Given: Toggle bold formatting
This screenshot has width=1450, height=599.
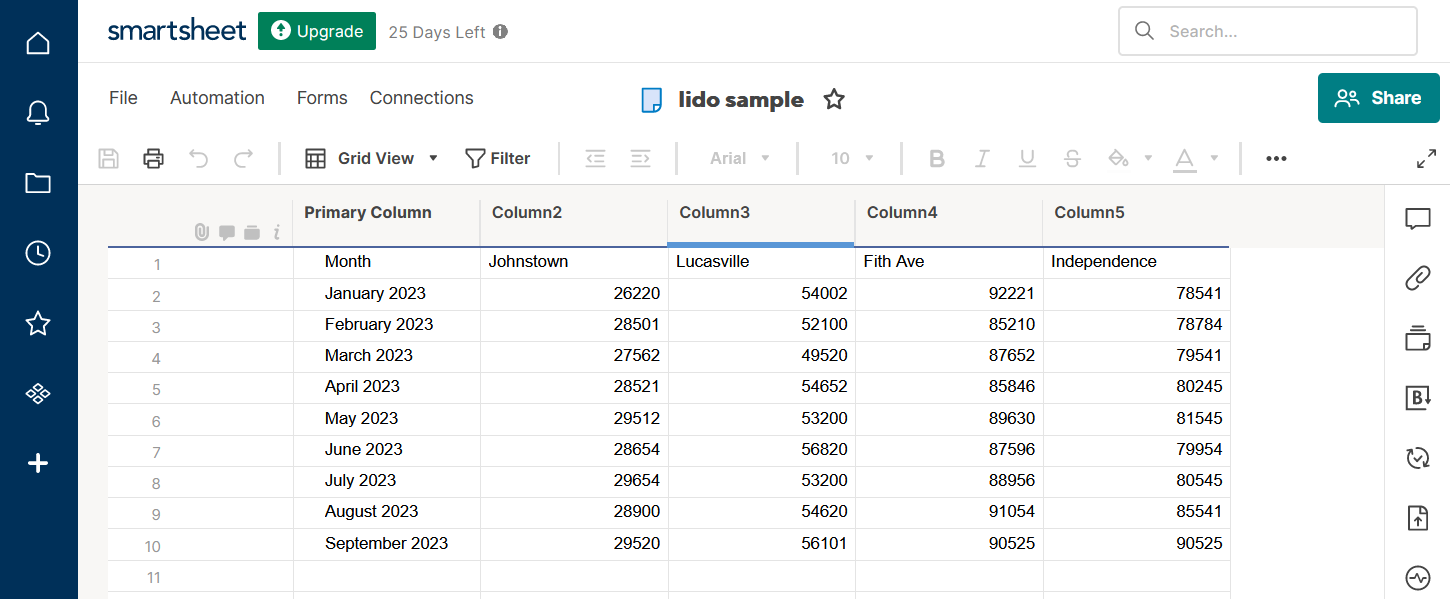Looking at the screenshot, I should (x=937, y=158).
